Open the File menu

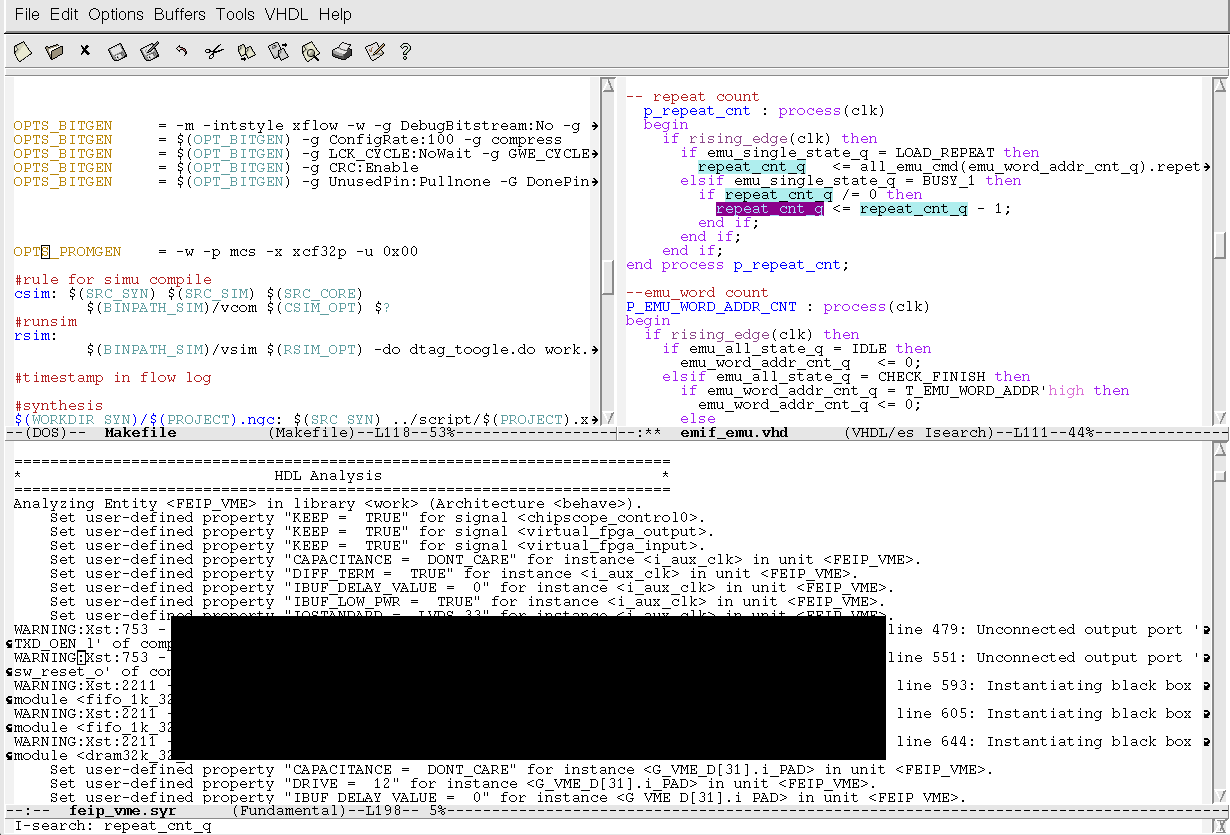click(x=27, y=14)
